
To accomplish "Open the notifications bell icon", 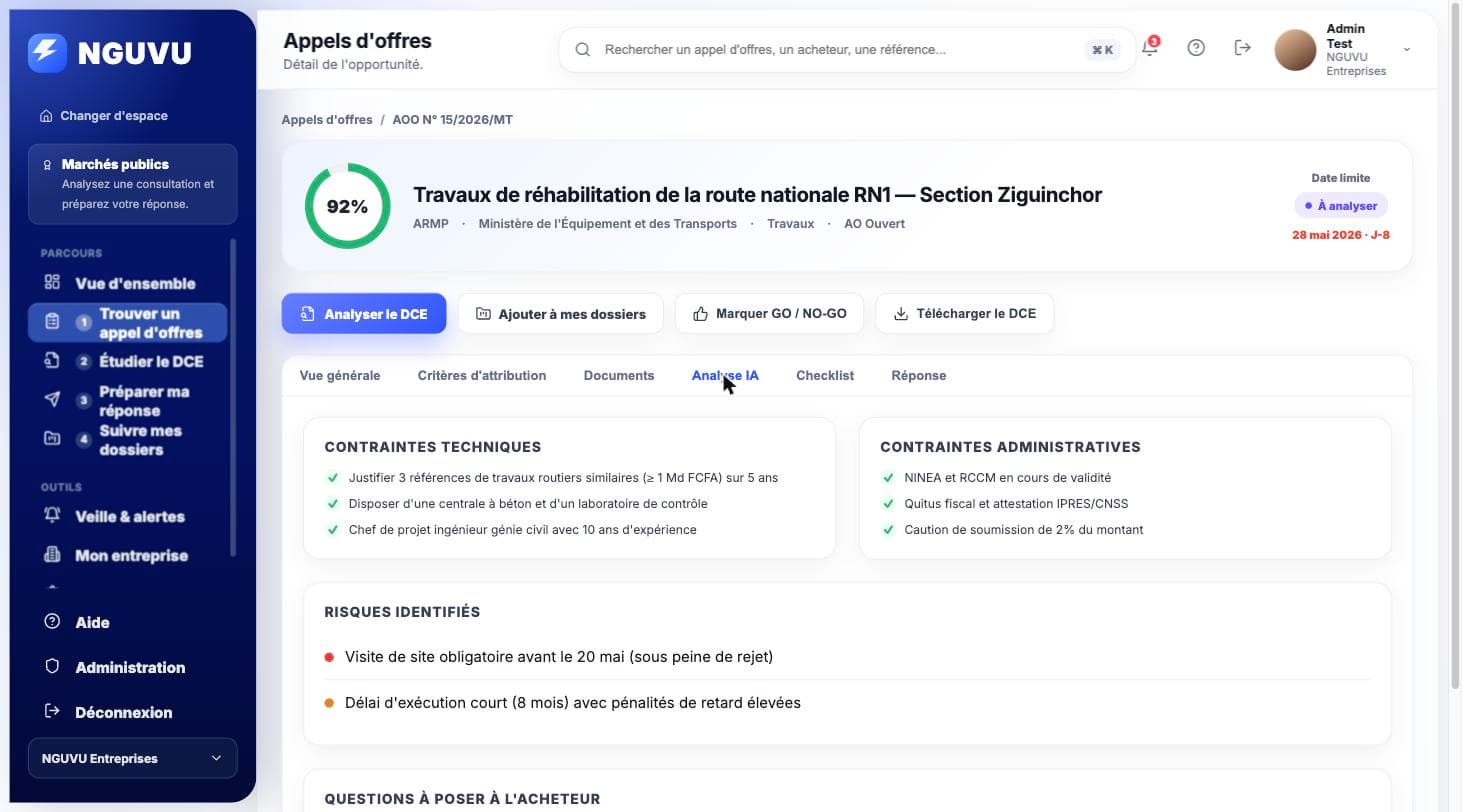I will pyautogui.click(x=1149, y=47).
